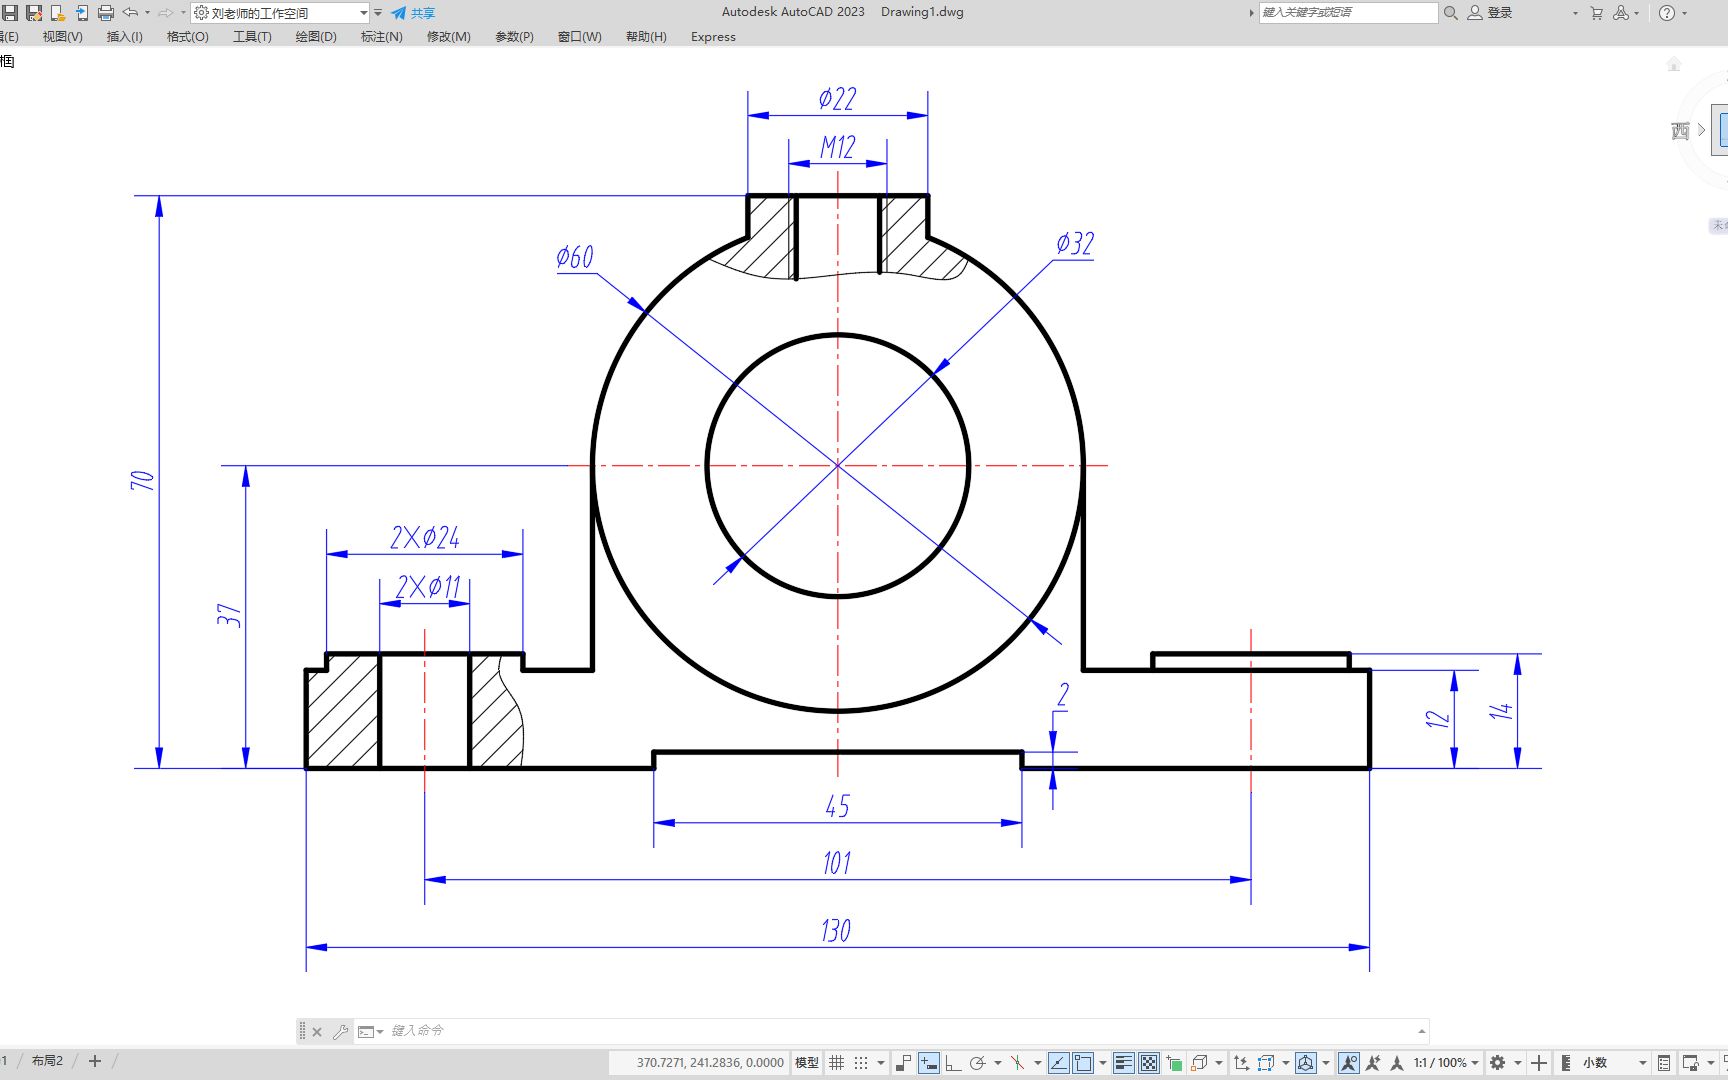Viewport: 1728px width, 1080px height.
Task: Click the annotation monitor plus icon
Action: pos(1539,1063)
